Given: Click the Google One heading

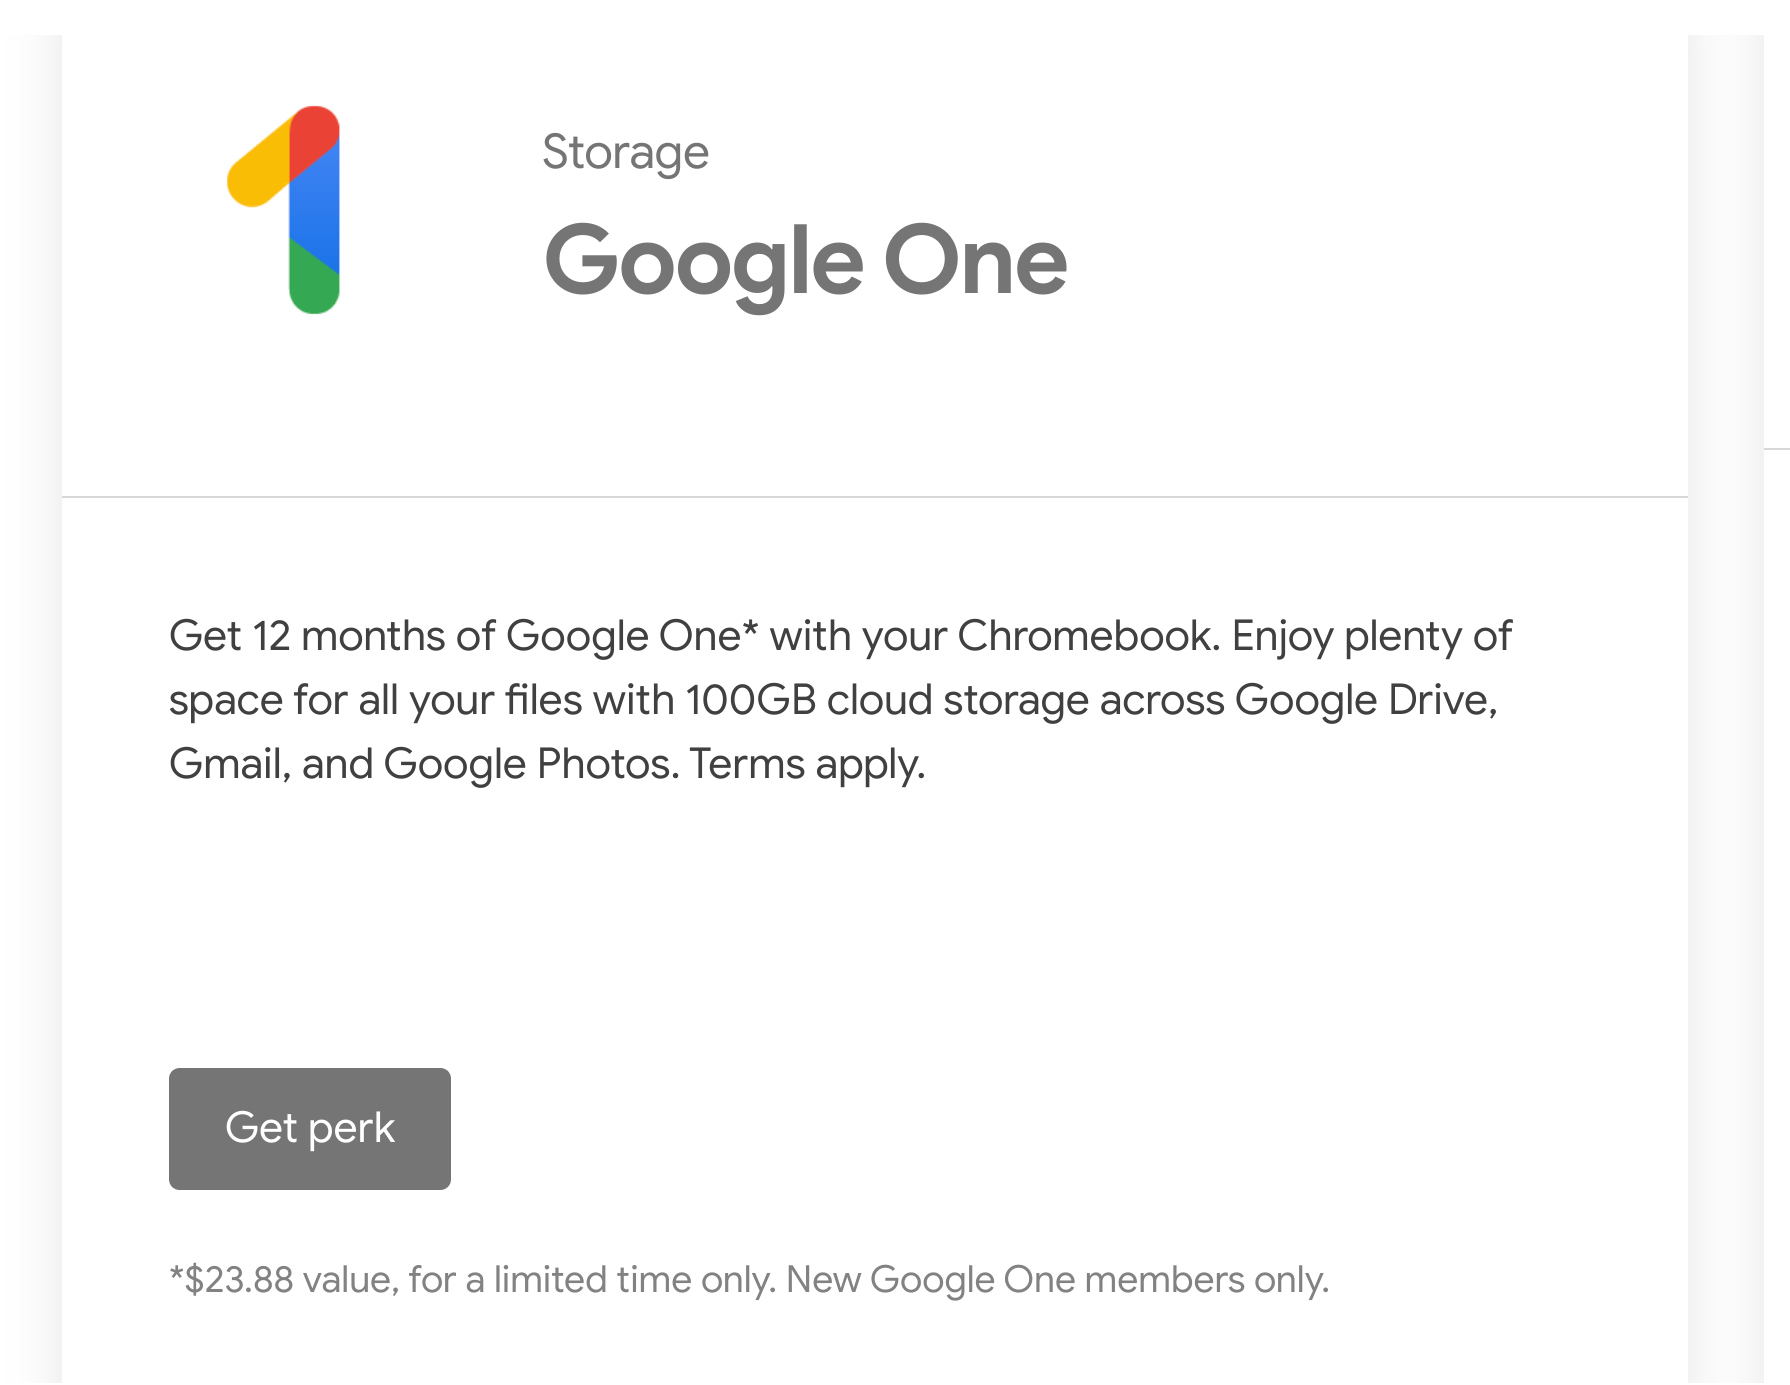Looking at the screenshot, I should (x=806, y=262).
